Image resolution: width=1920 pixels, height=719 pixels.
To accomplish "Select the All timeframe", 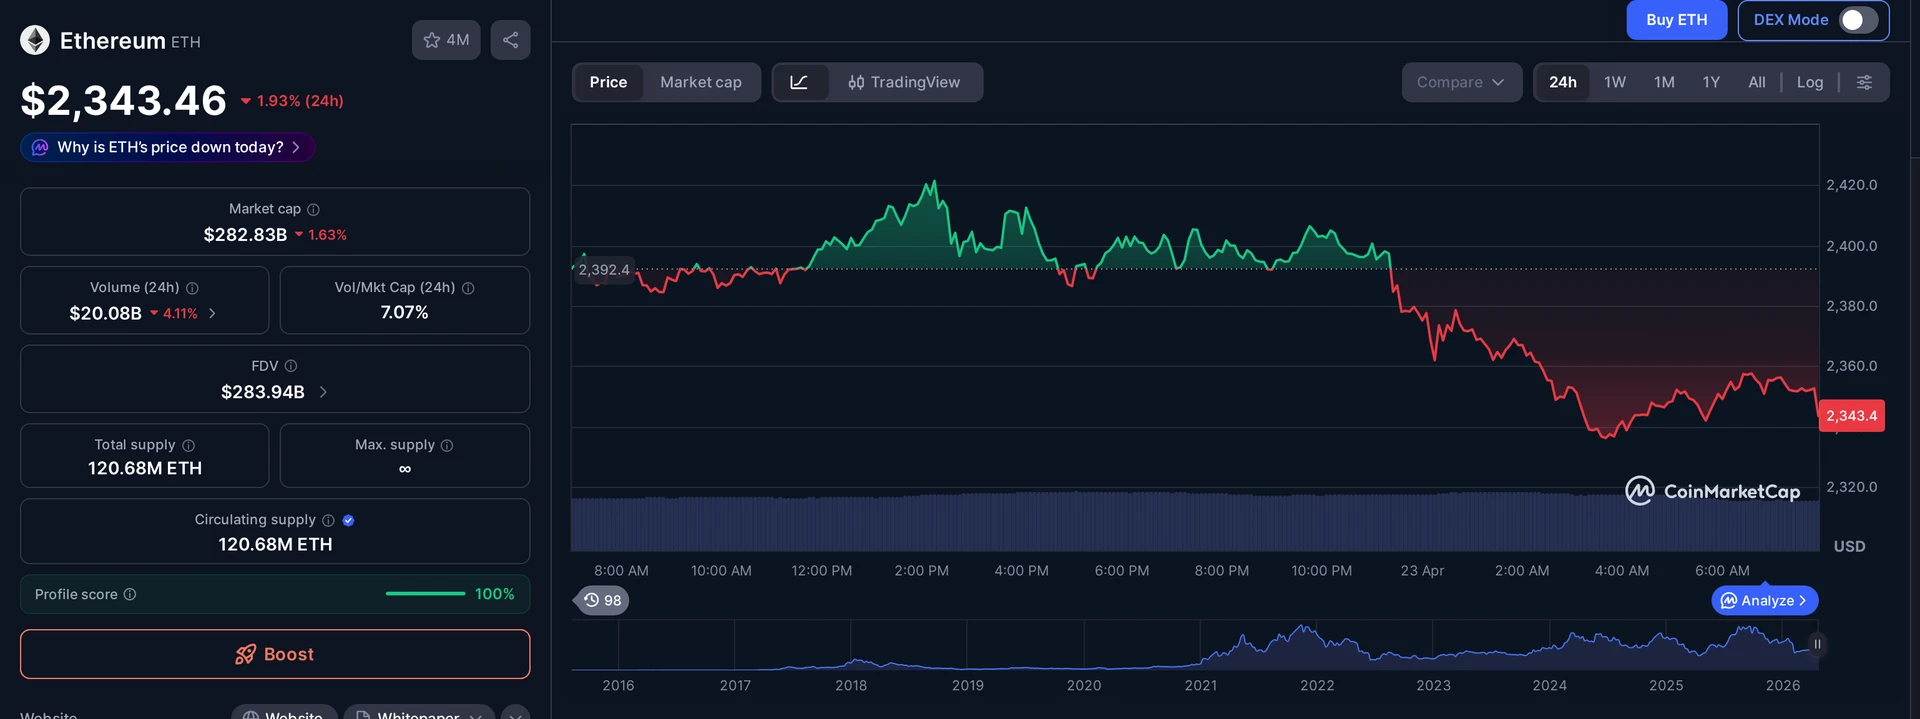I will tap(1757, 82).
